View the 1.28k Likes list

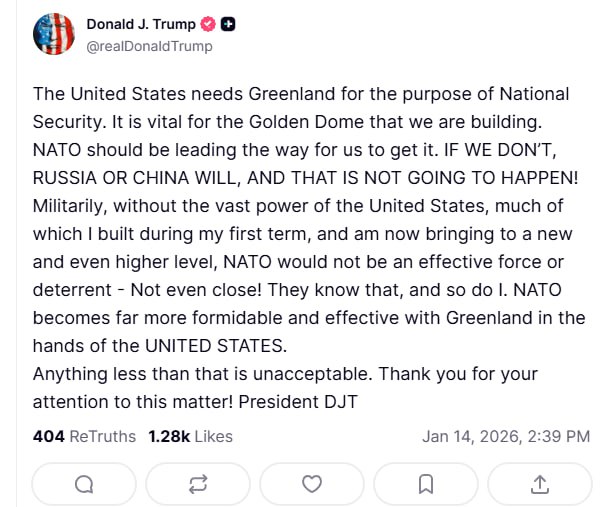190,436
